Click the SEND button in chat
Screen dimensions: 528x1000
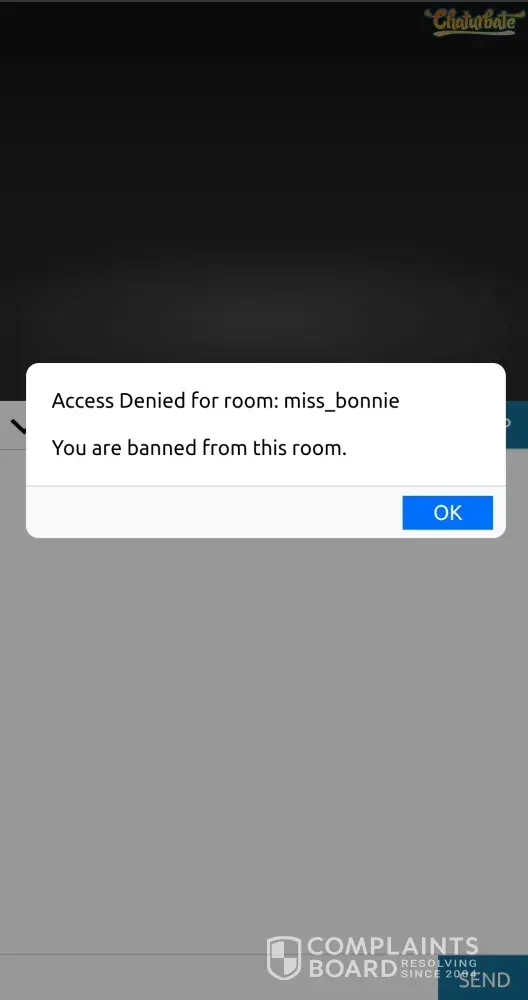[483, 978]
